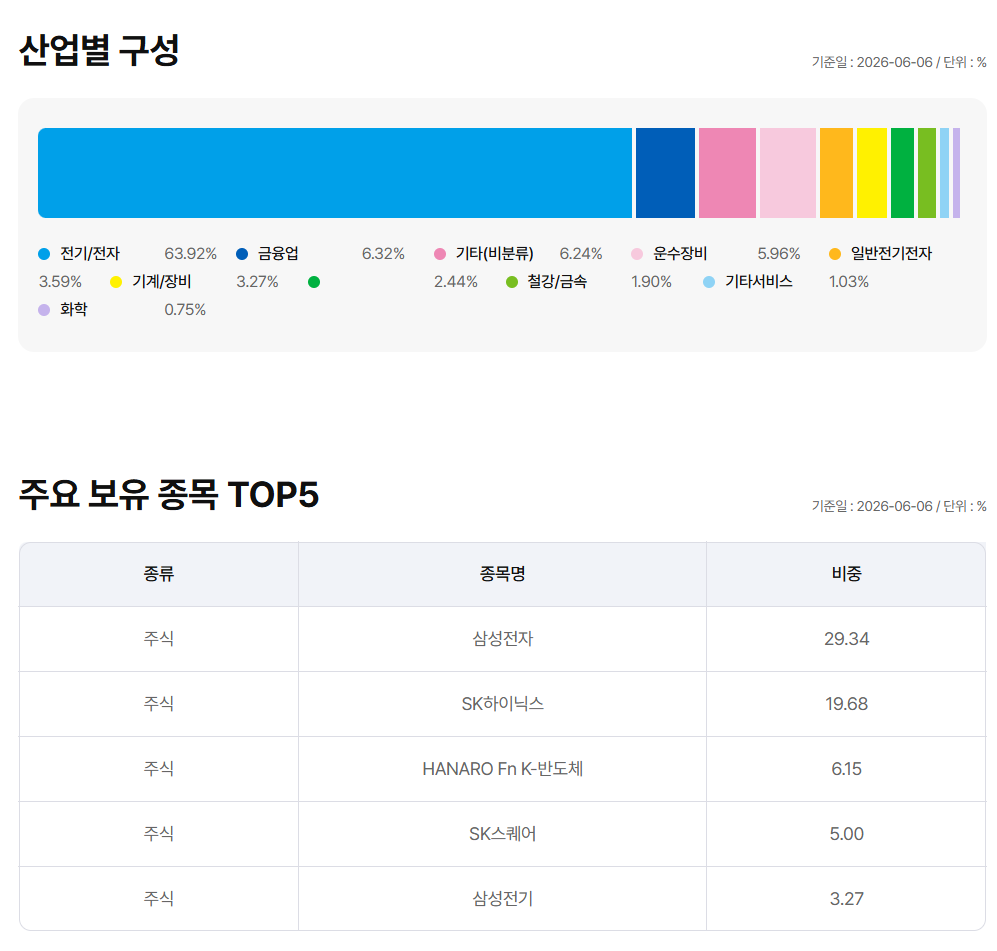This screenshot has height=951, width=997.
Task: Click the unlabeled green legend dot
Action: 313,282
